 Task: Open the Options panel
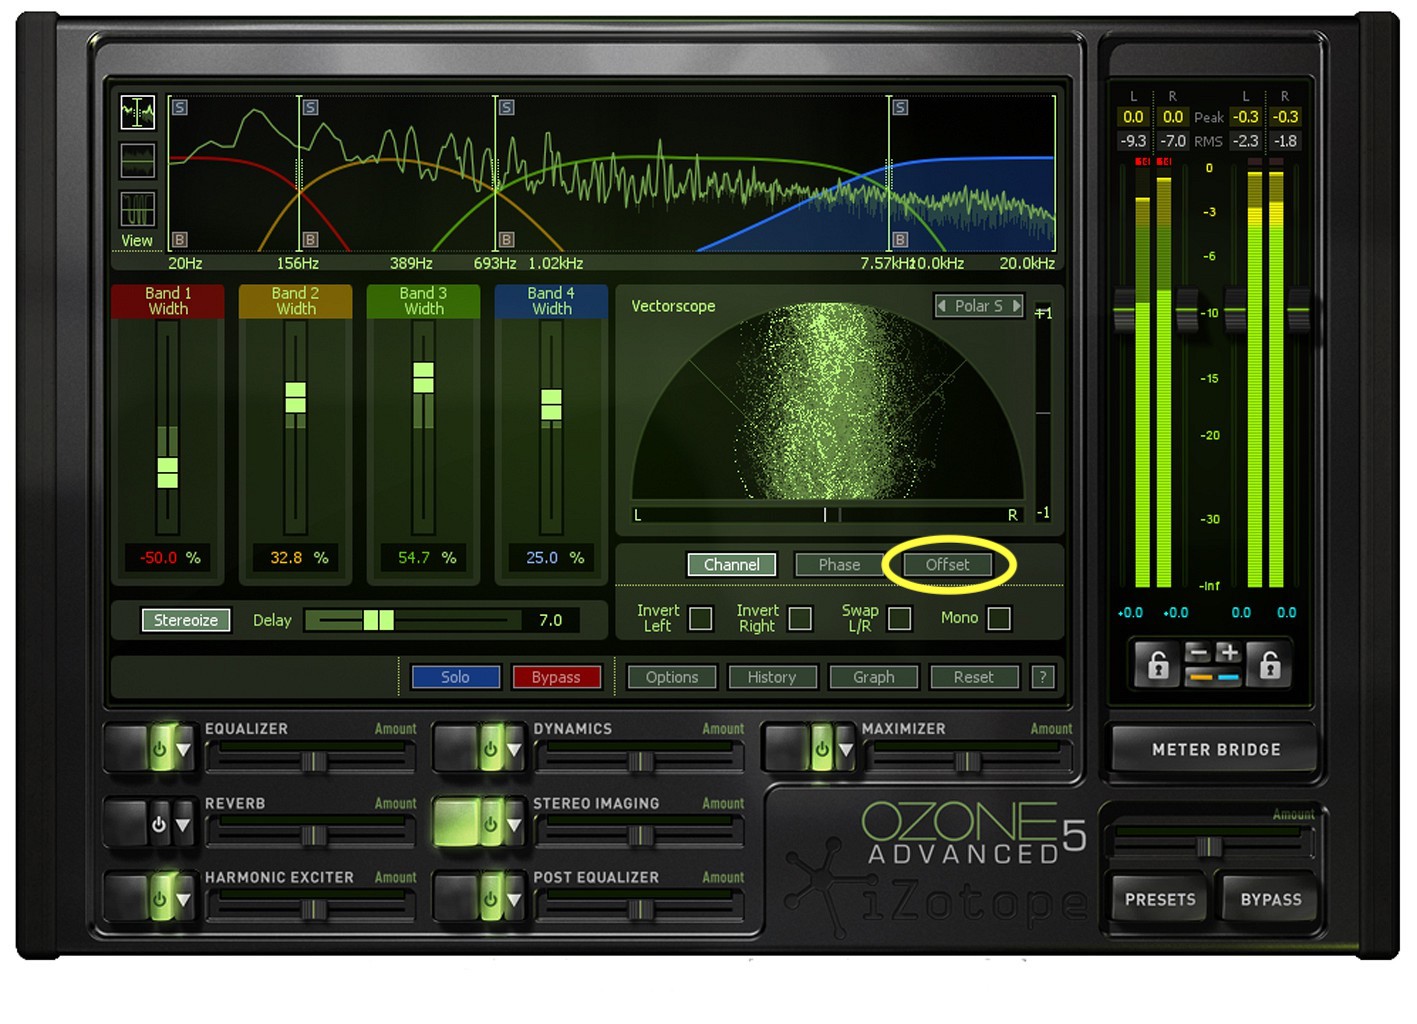click(672, 677)
